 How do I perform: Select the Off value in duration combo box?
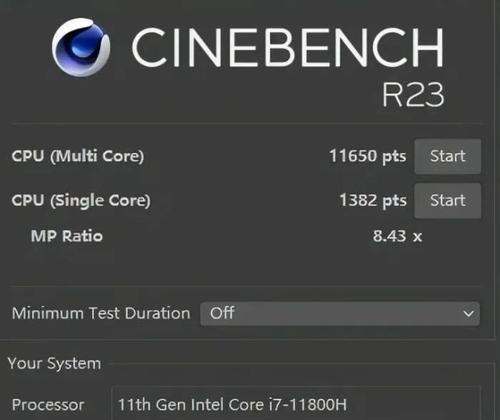[222, 313]
